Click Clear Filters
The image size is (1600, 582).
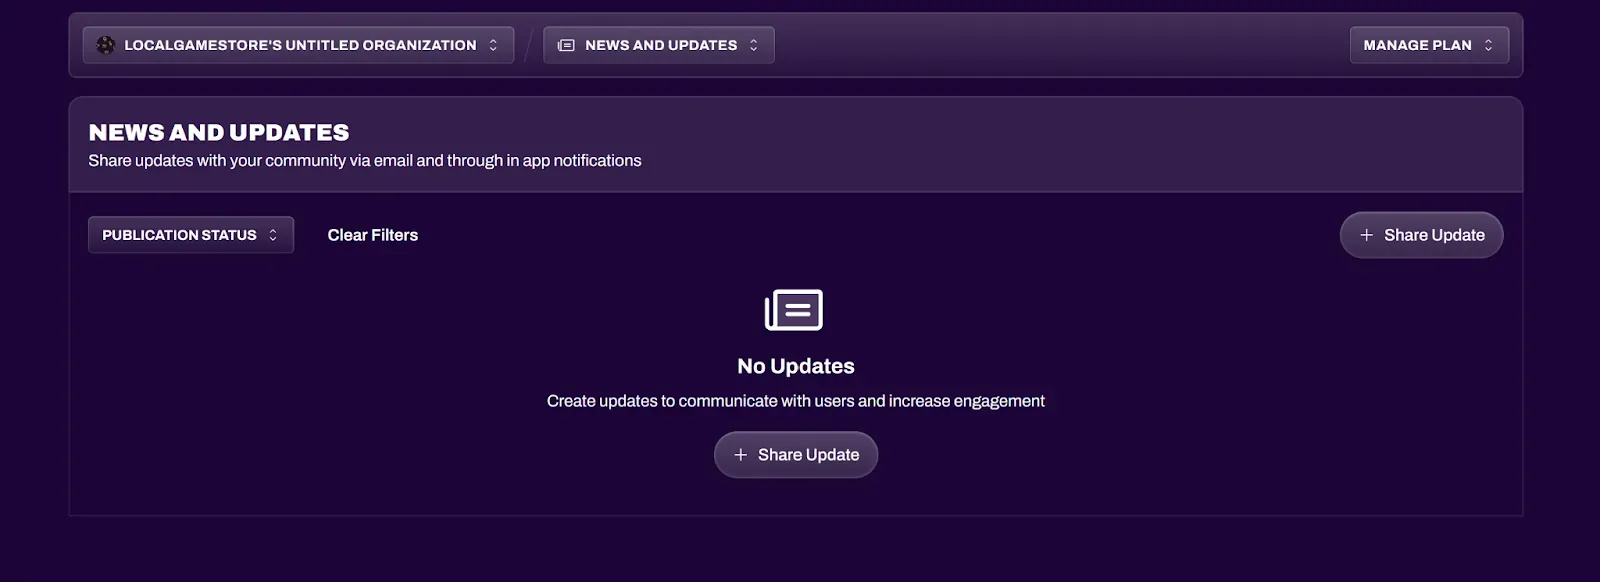373,235
